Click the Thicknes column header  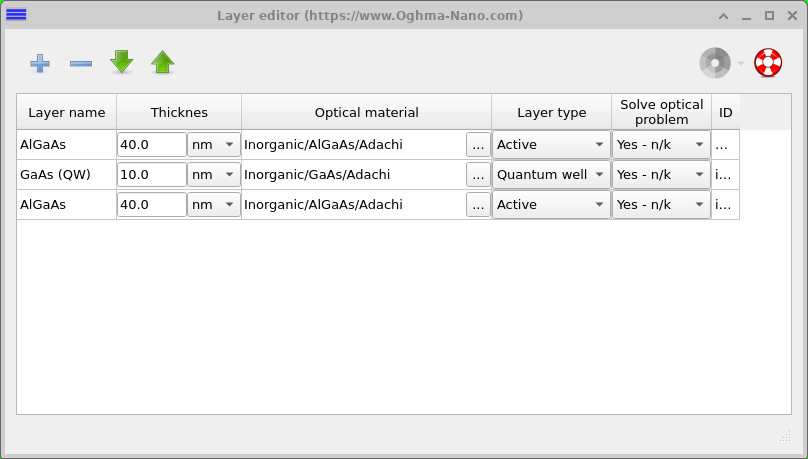[x=179, y=112]
